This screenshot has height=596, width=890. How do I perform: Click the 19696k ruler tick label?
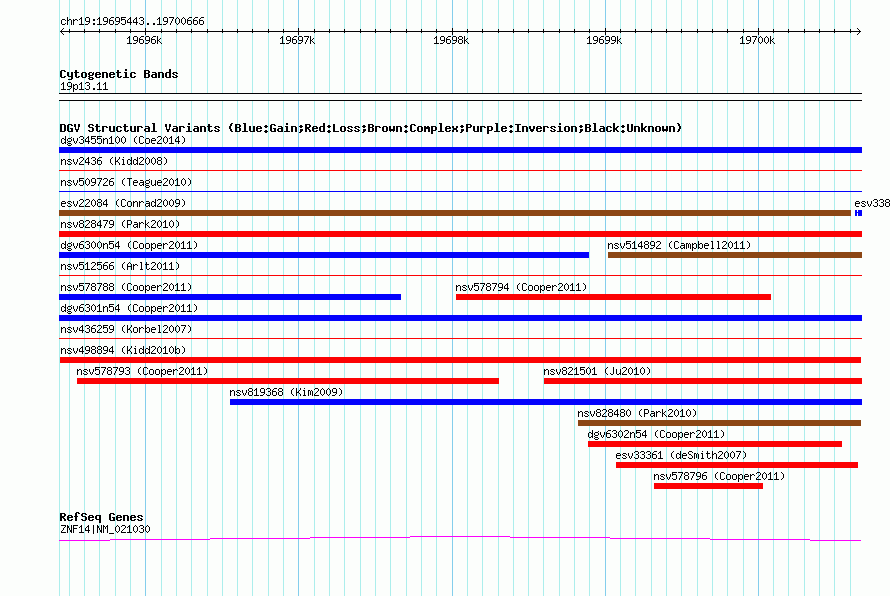[x=144, y=40]
